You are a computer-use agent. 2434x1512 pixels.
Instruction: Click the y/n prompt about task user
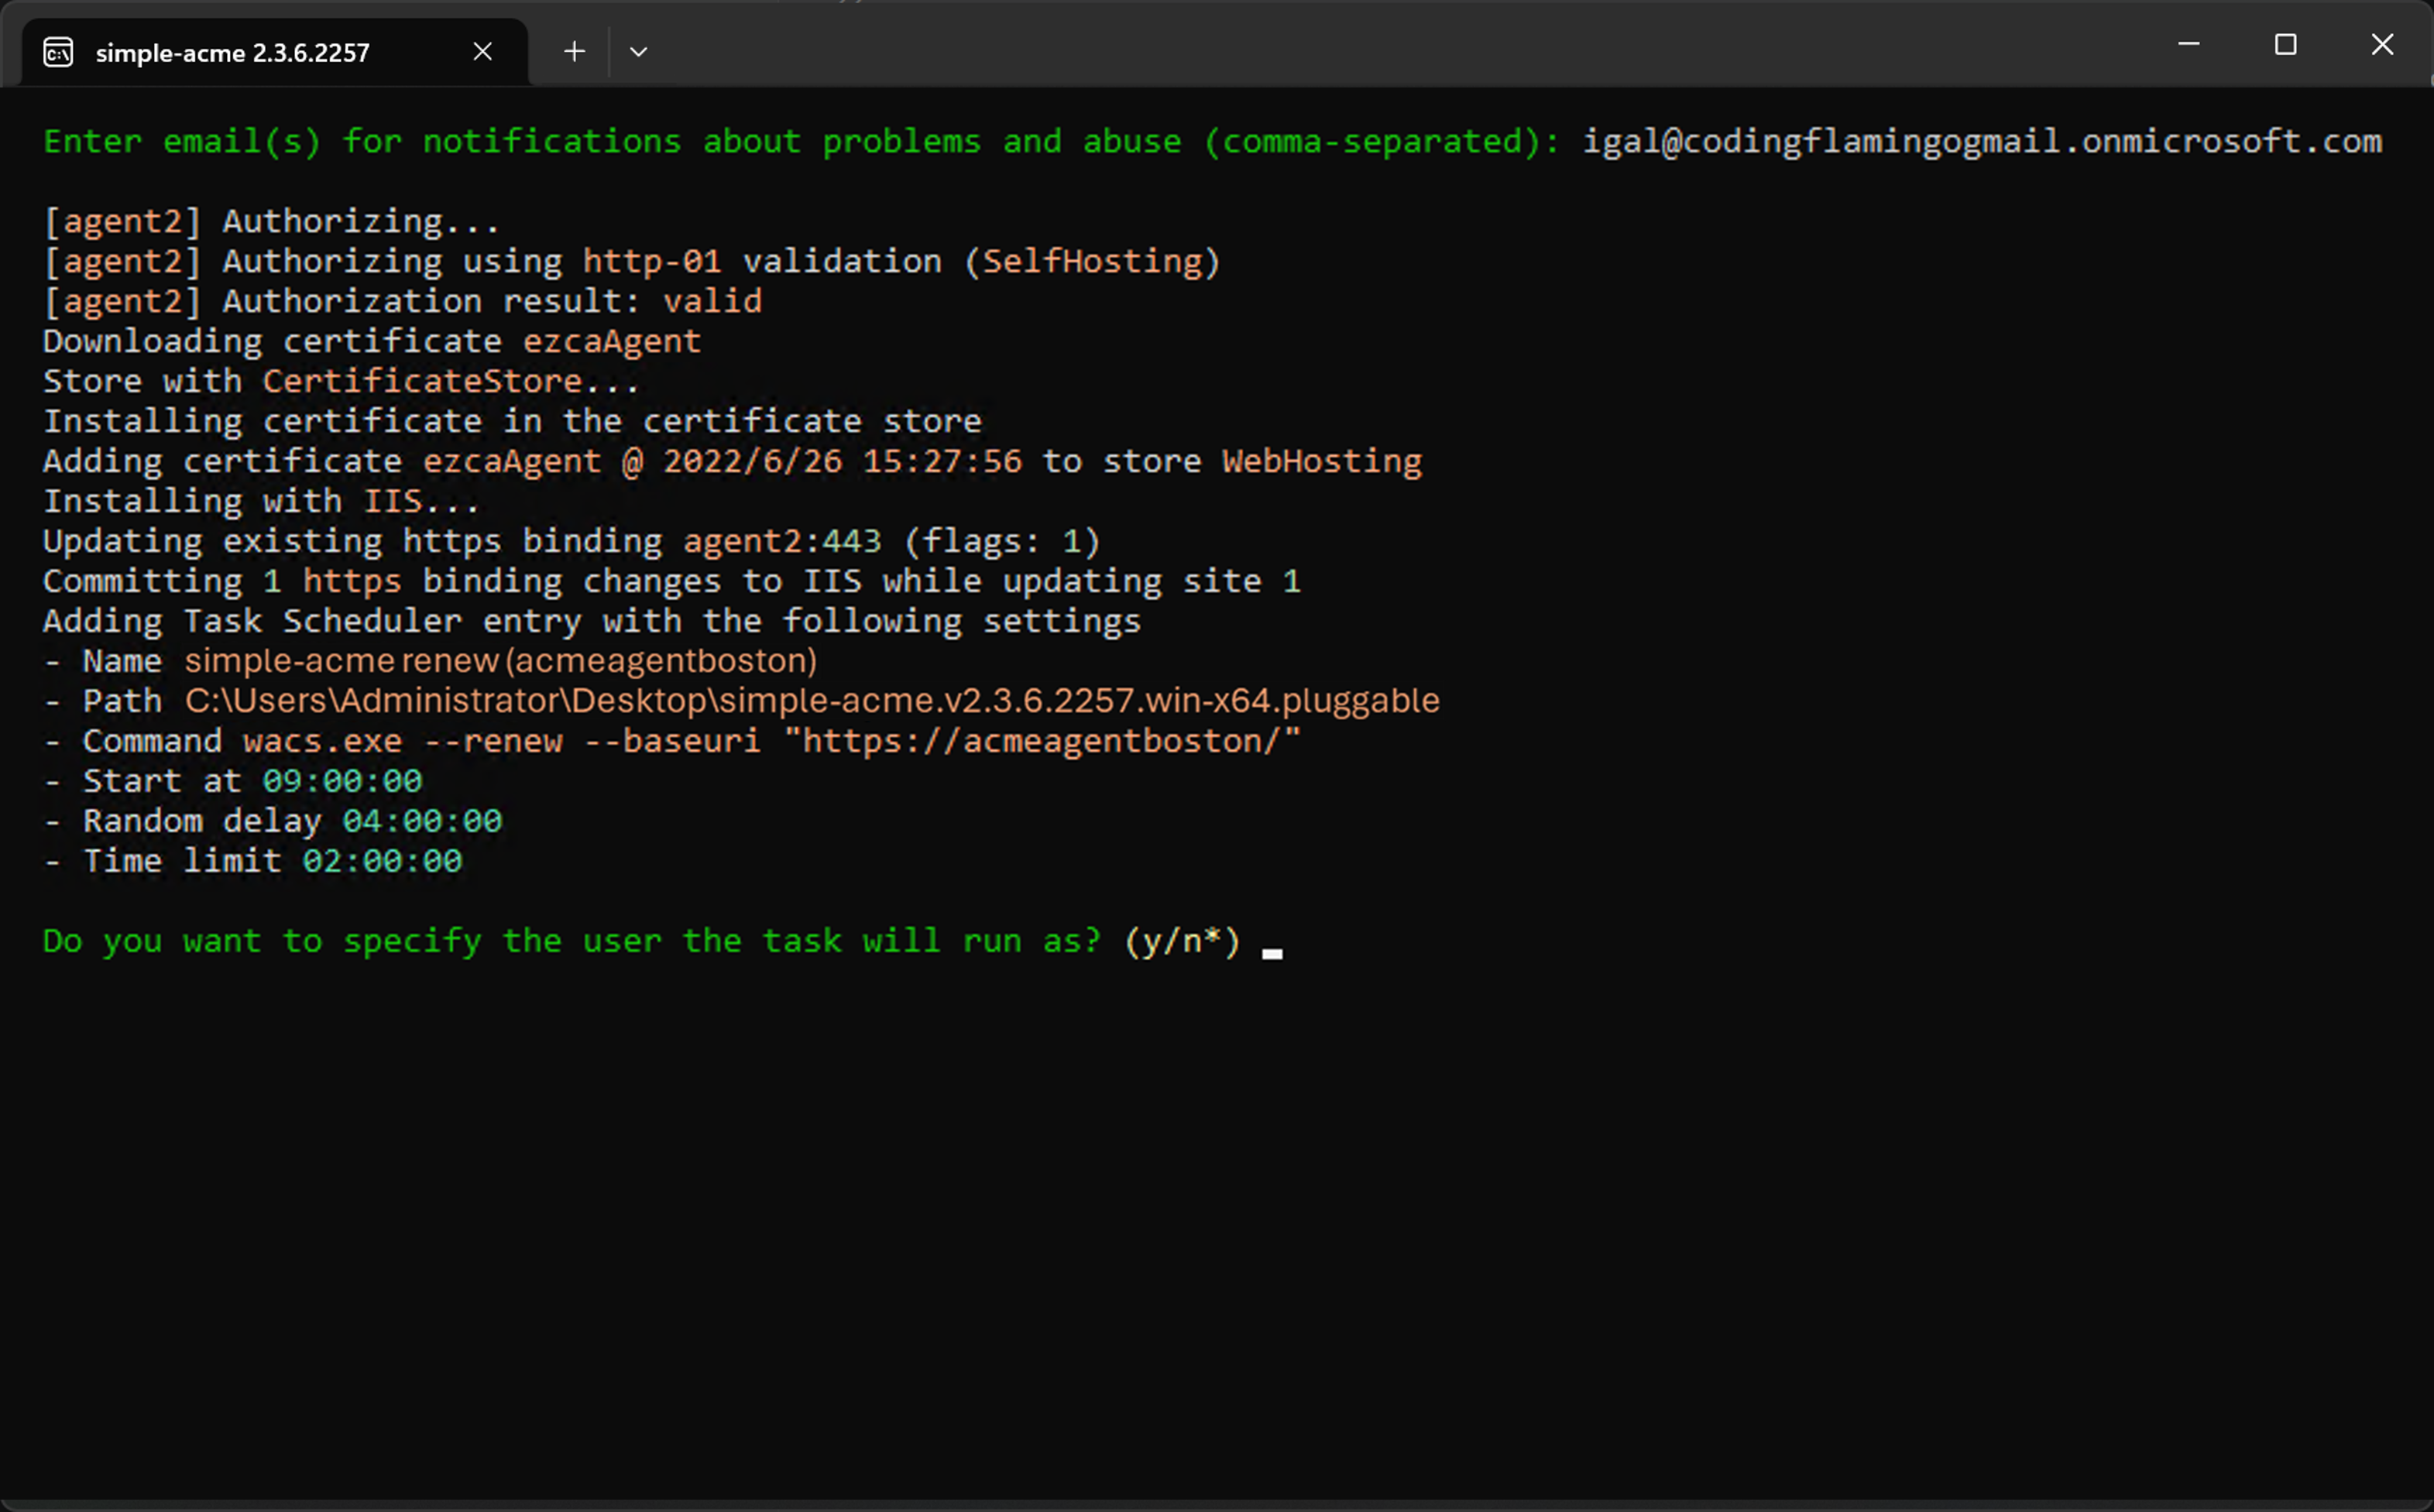[x=640, y=940]
